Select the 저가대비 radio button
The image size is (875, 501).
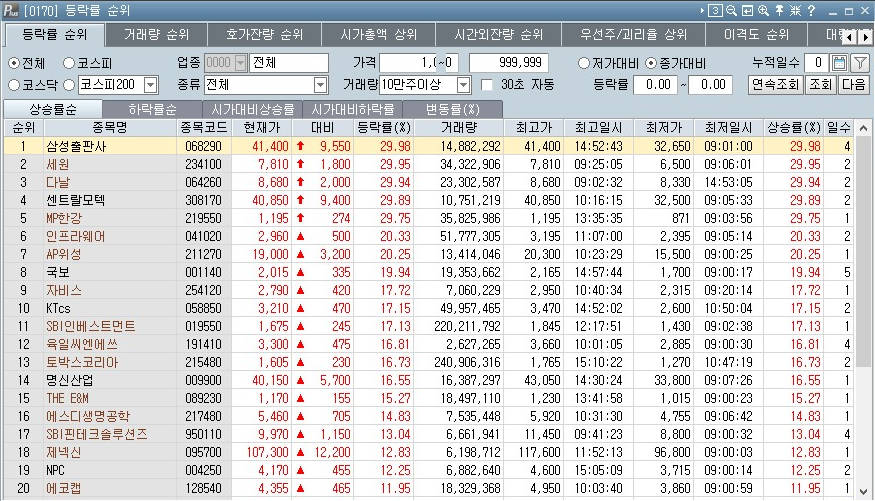click(584, 63)
